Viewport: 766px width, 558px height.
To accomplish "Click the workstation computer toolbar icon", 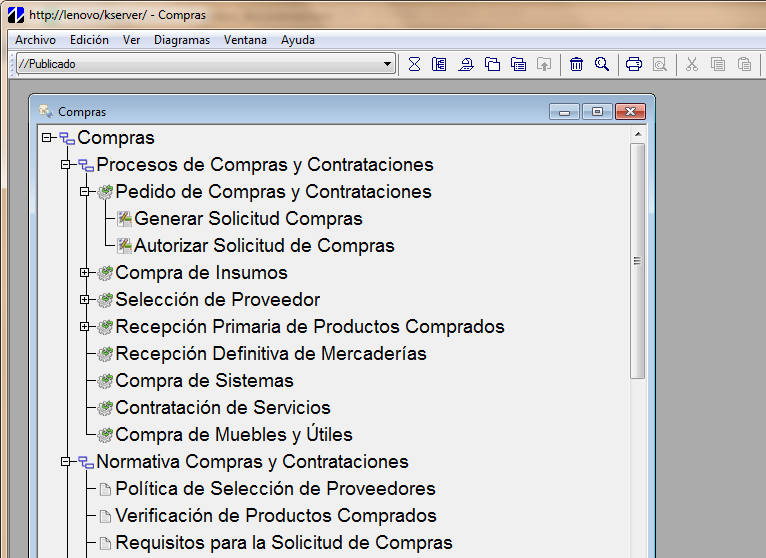I will coord(466,64).
